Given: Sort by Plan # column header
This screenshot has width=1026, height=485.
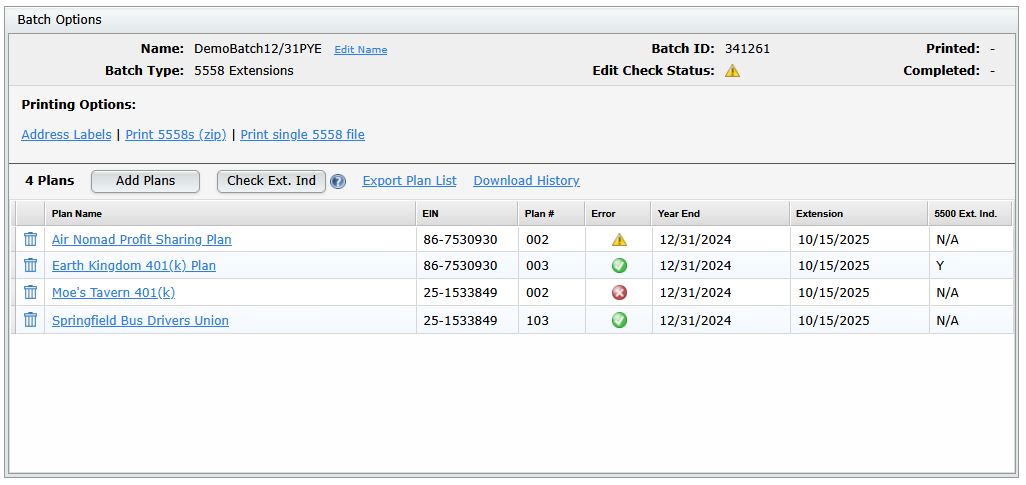Looking at the screenshot, I should (552, 213).
